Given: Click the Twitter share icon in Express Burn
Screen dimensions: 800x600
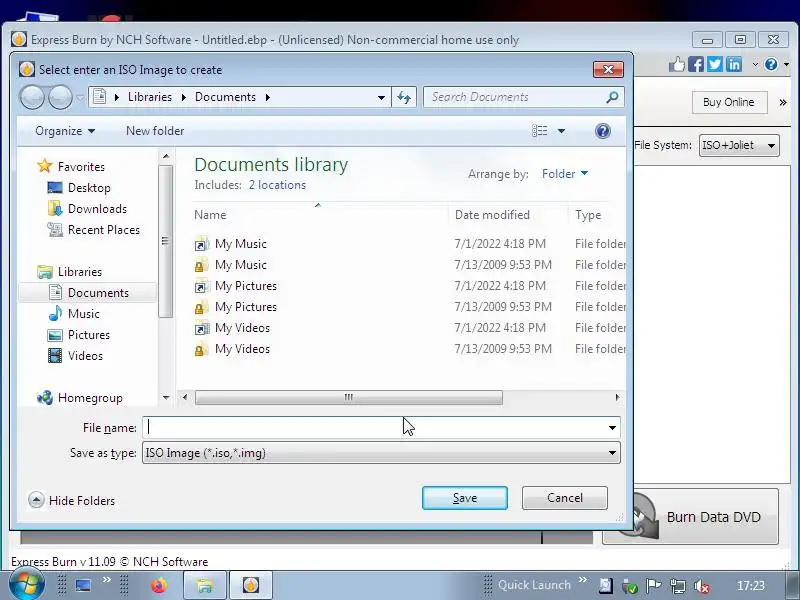Looking at the screenshot, I should [715, 64].
